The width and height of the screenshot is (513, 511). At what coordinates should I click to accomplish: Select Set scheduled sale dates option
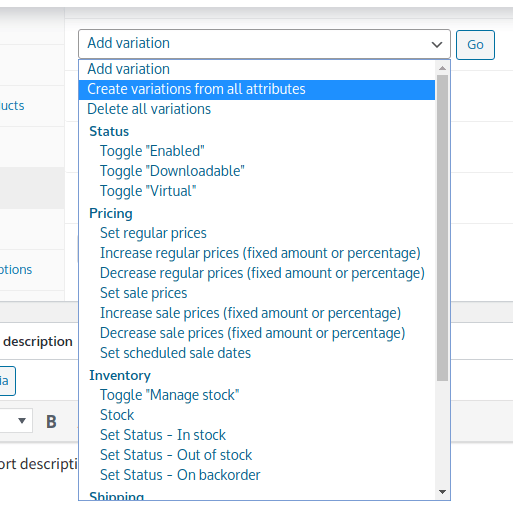[x=257, y=353]
